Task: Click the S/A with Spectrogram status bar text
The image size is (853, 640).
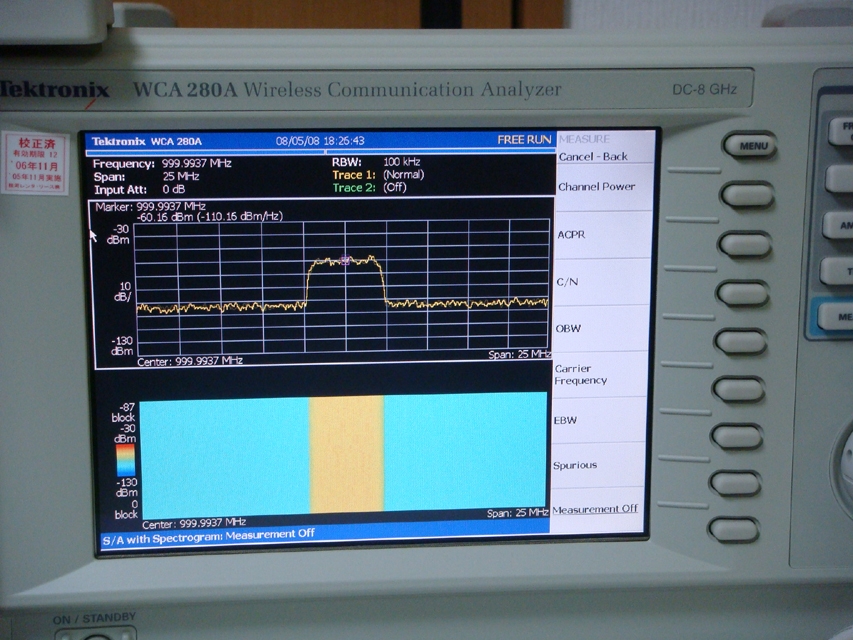Action: tap(208, 537)
